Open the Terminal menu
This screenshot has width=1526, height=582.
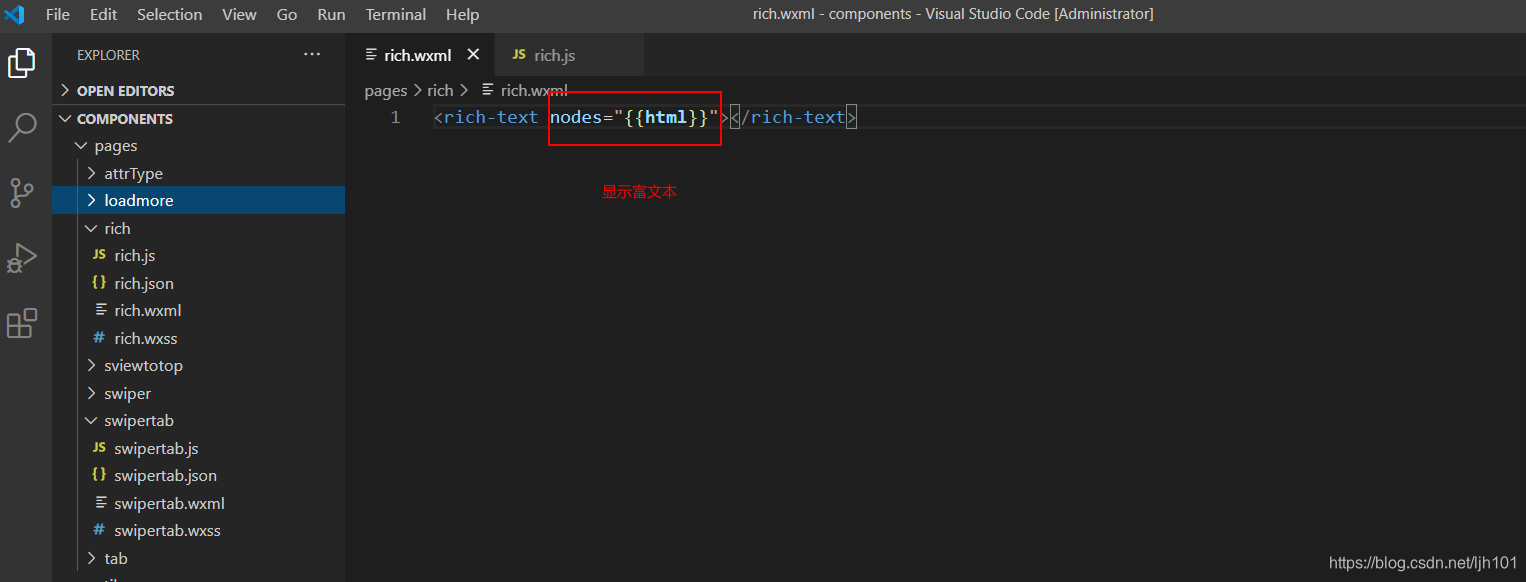click(x=395, y=14)
